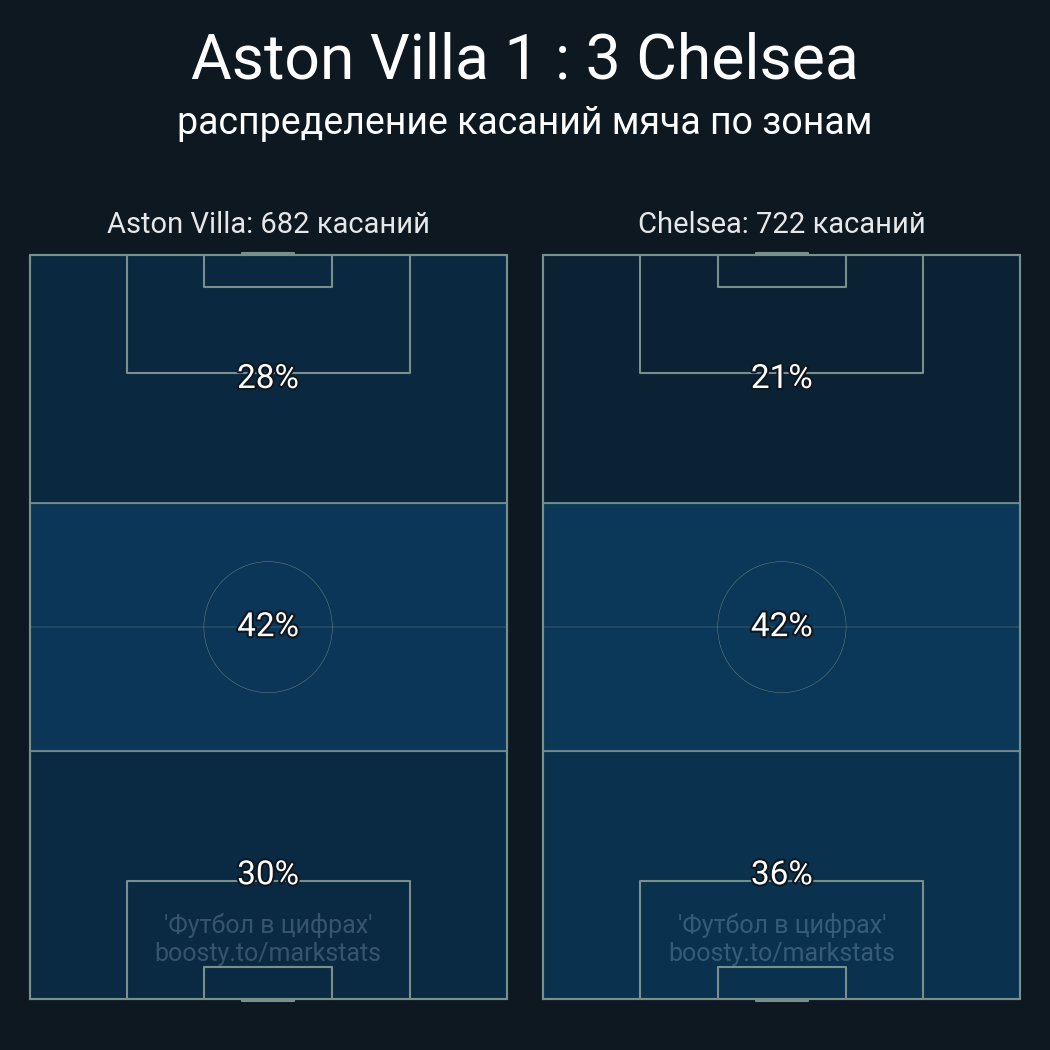Open boosty.to/markstats link on Chelsea pitch
The height and width of the screenshot is (1050, 1050).
(781, 952)
